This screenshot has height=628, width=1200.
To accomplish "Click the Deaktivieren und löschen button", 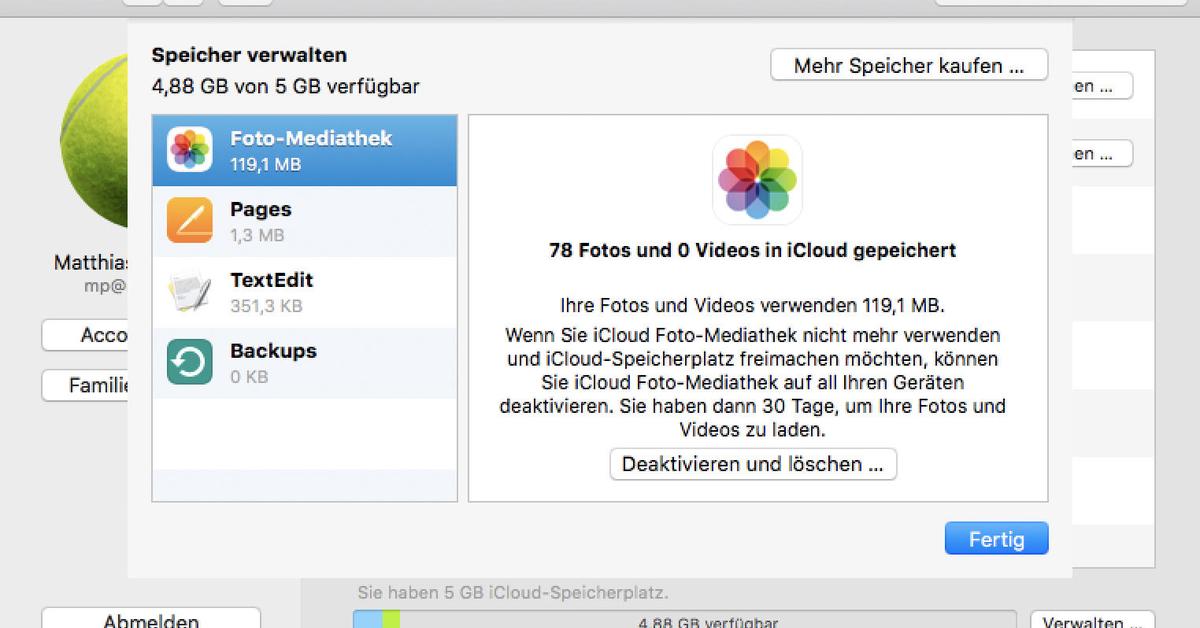I will 753,464.
